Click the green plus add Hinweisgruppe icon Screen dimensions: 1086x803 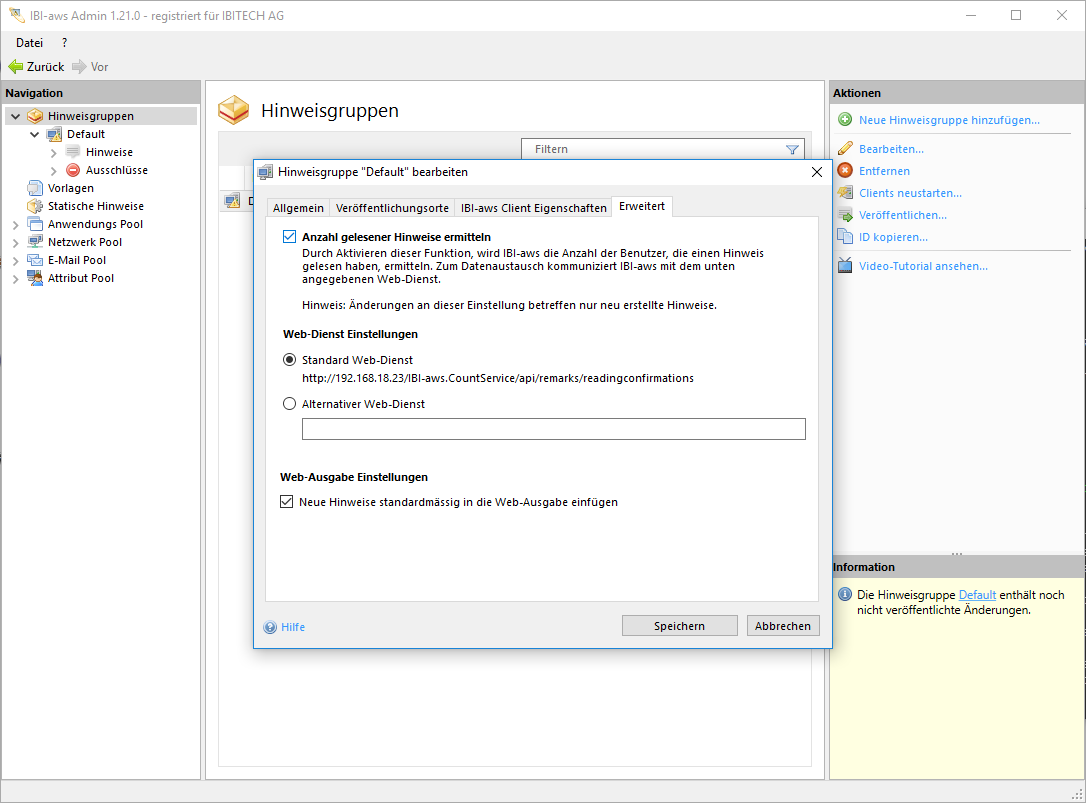845,120
